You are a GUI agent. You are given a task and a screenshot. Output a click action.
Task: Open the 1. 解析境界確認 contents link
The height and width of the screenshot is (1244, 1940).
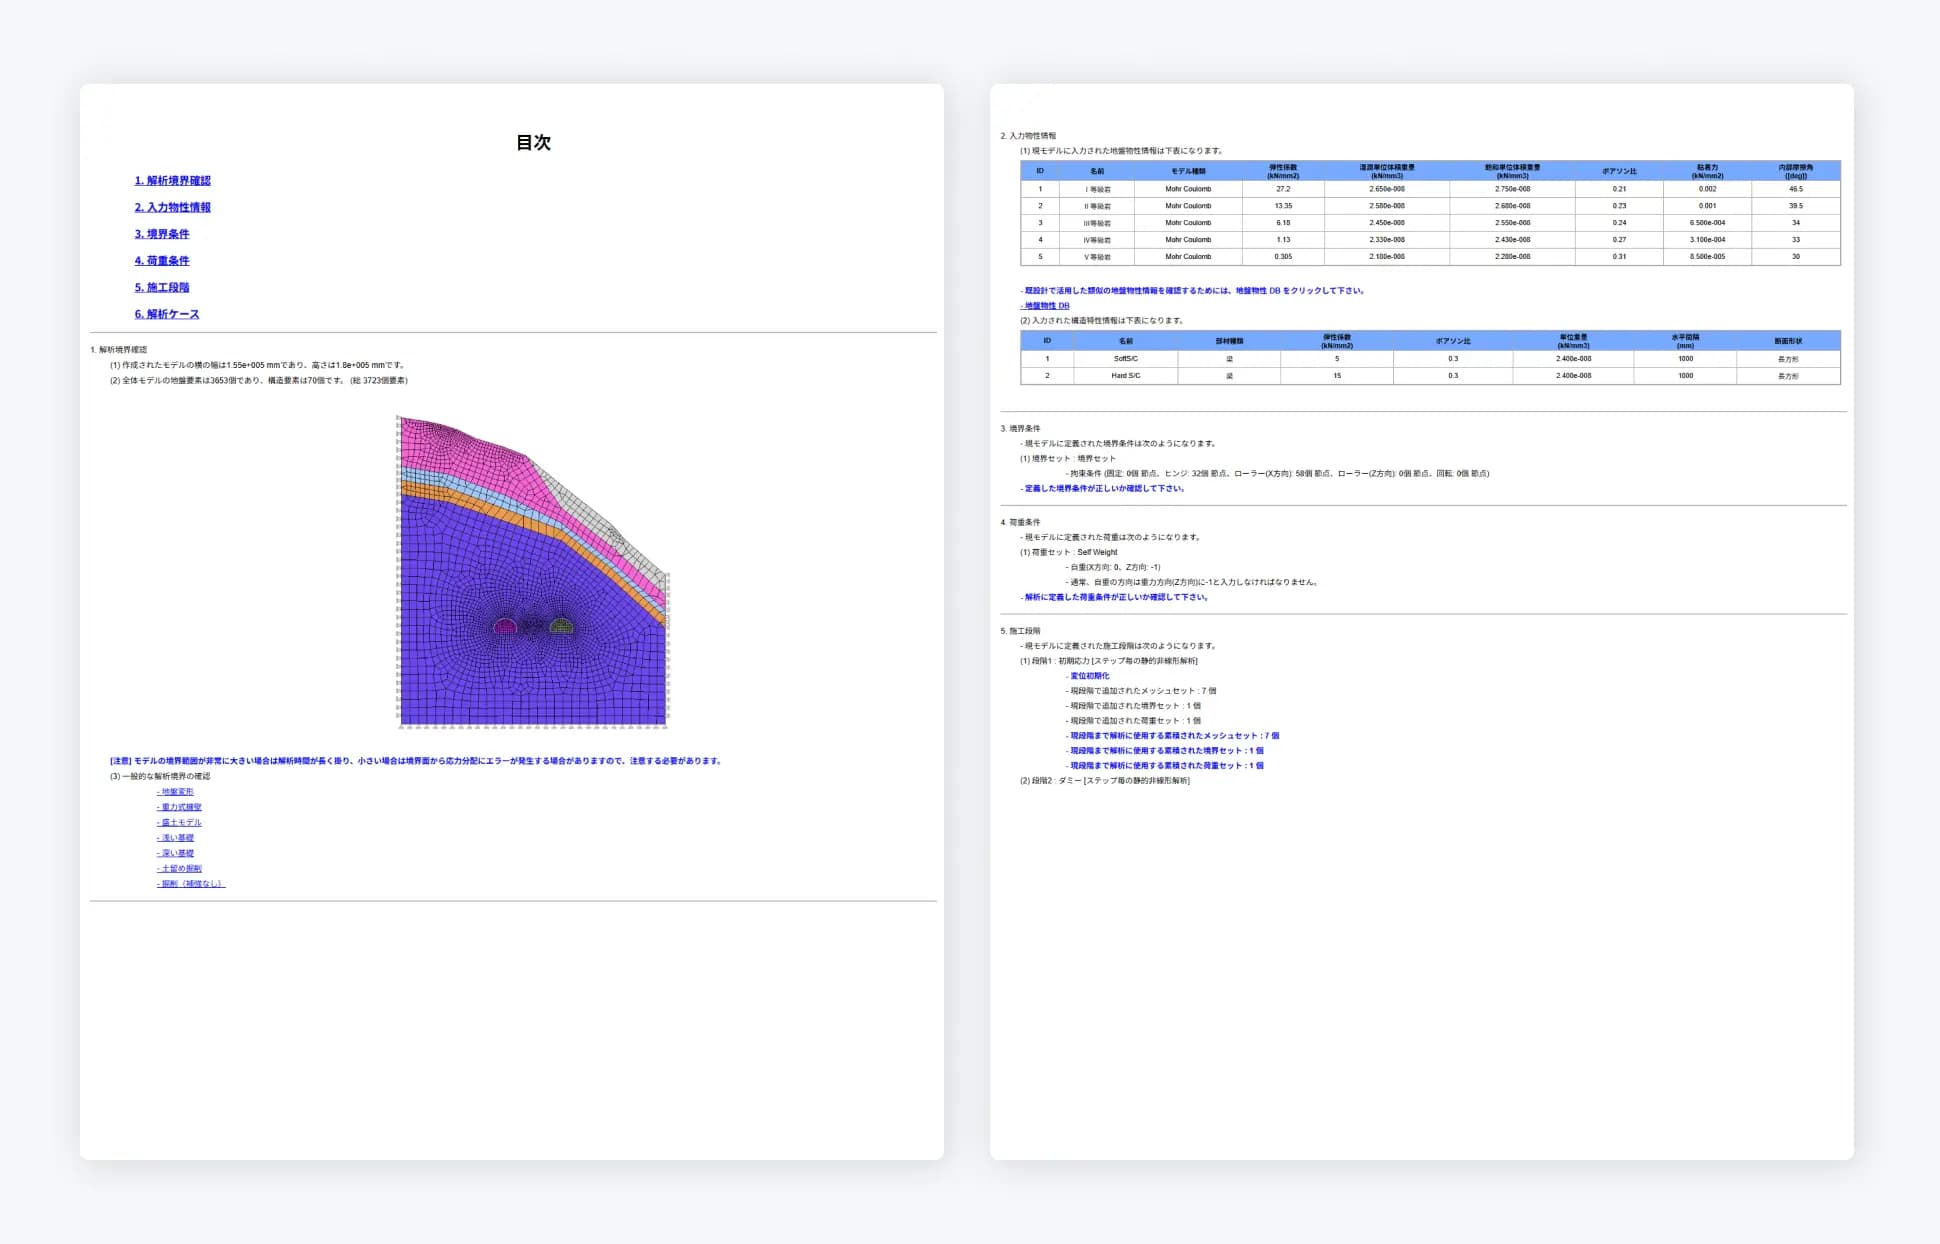pos(173,181)
